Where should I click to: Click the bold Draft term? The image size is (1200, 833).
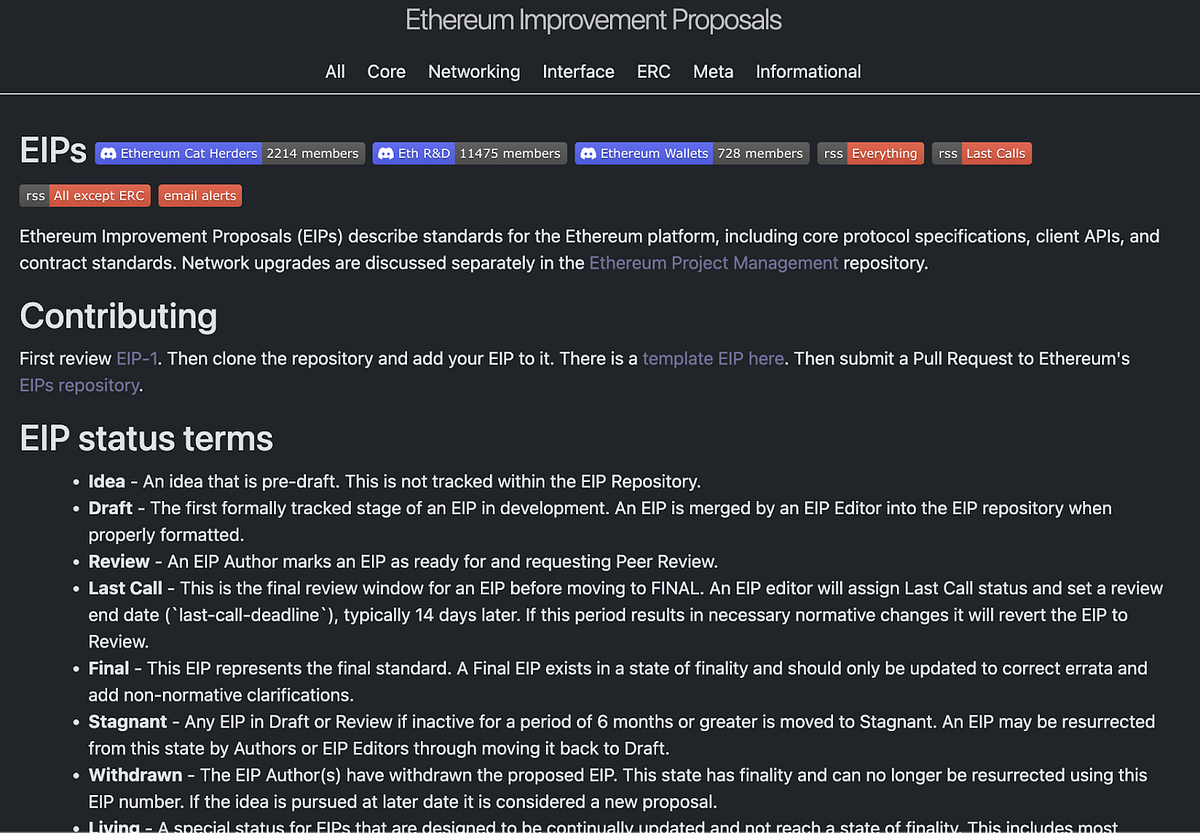pyautogui.click(x=110, y=508)
